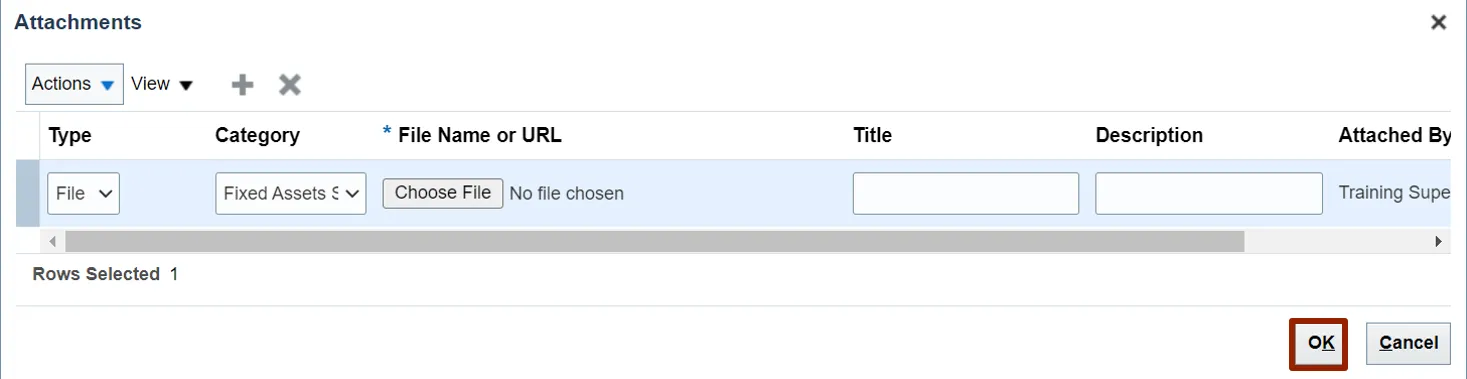
Task: Select the row using its left selector block
Action: click(27, 193)
